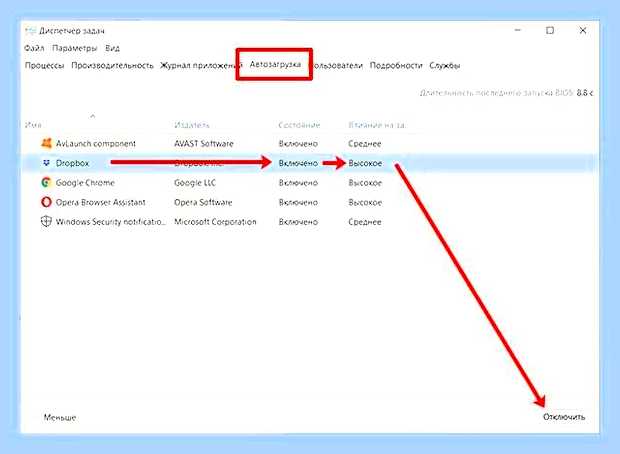
Task: Open the Файл menu
Action: pyautogui.click(x=34, y=48)
